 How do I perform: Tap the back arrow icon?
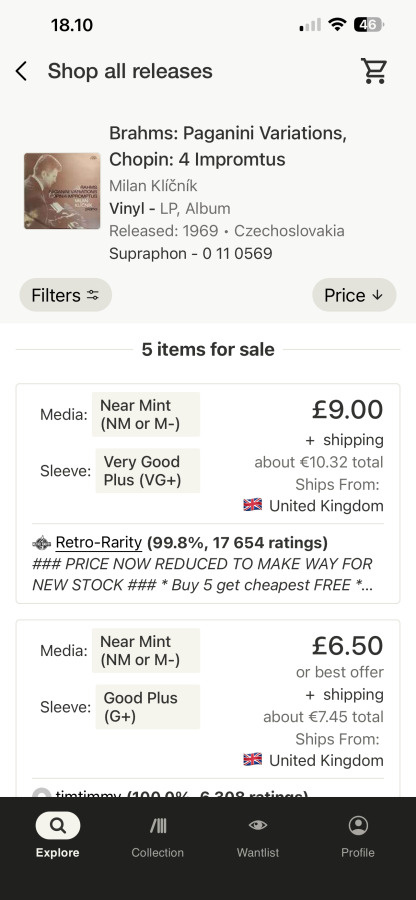pos(21,72)
